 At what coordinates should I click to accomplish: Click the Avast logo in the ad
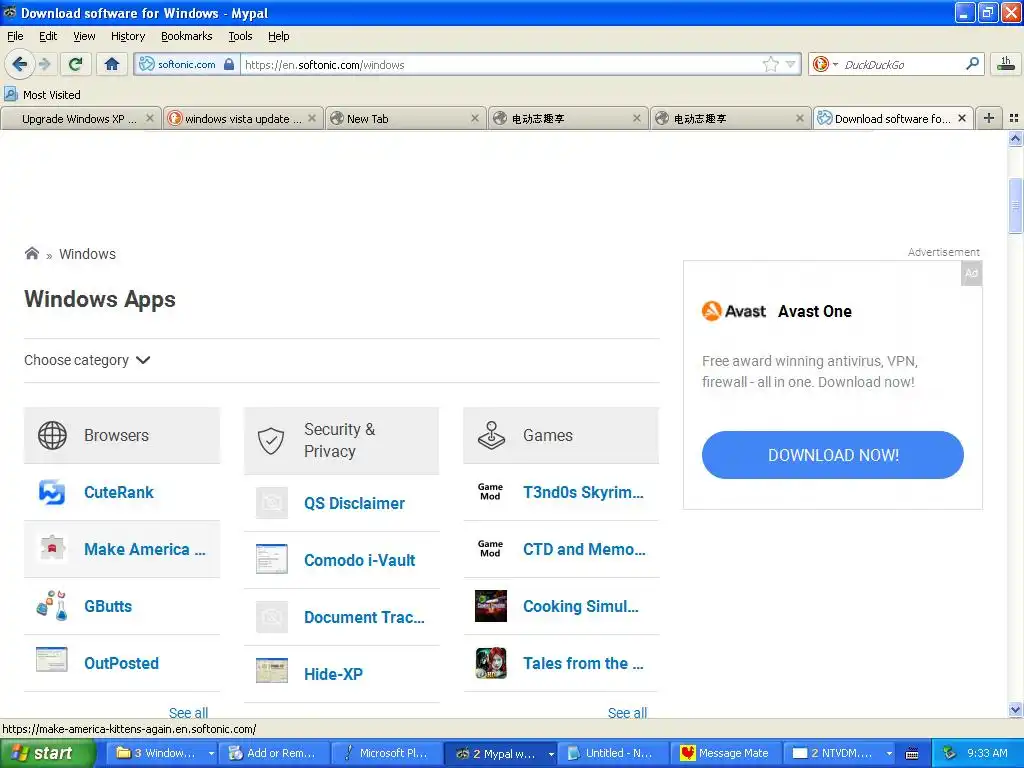coord(734,311)
